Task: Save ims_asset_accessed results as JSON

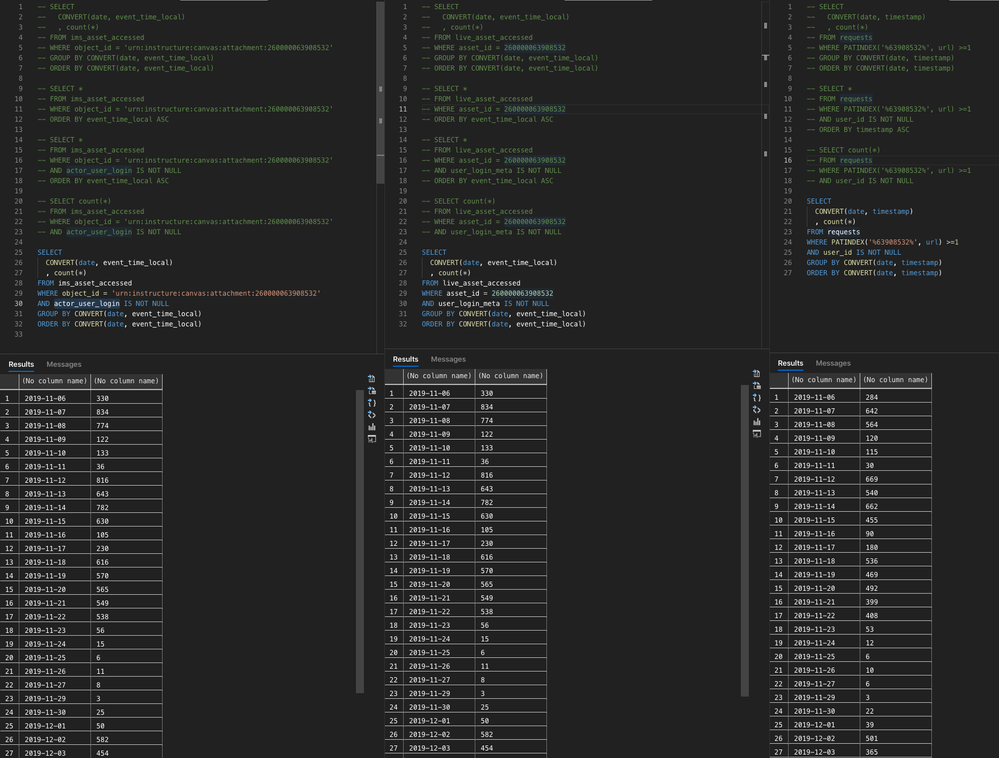Action: [372, 403]
